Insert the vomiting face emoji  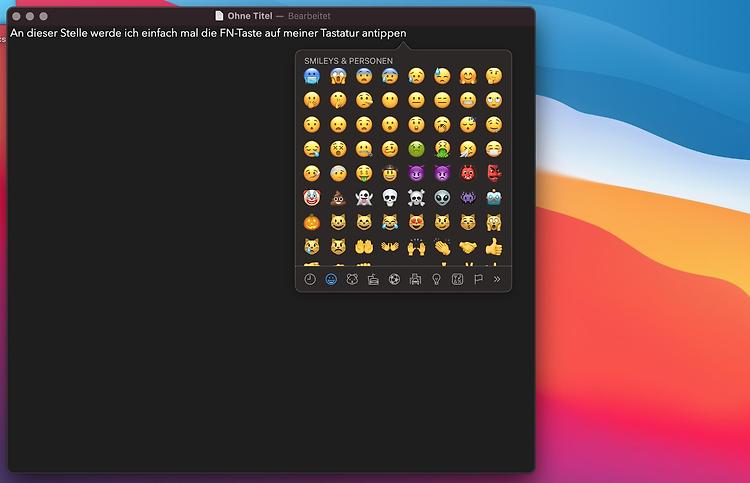pyautogui.click(x=442, y=149)
